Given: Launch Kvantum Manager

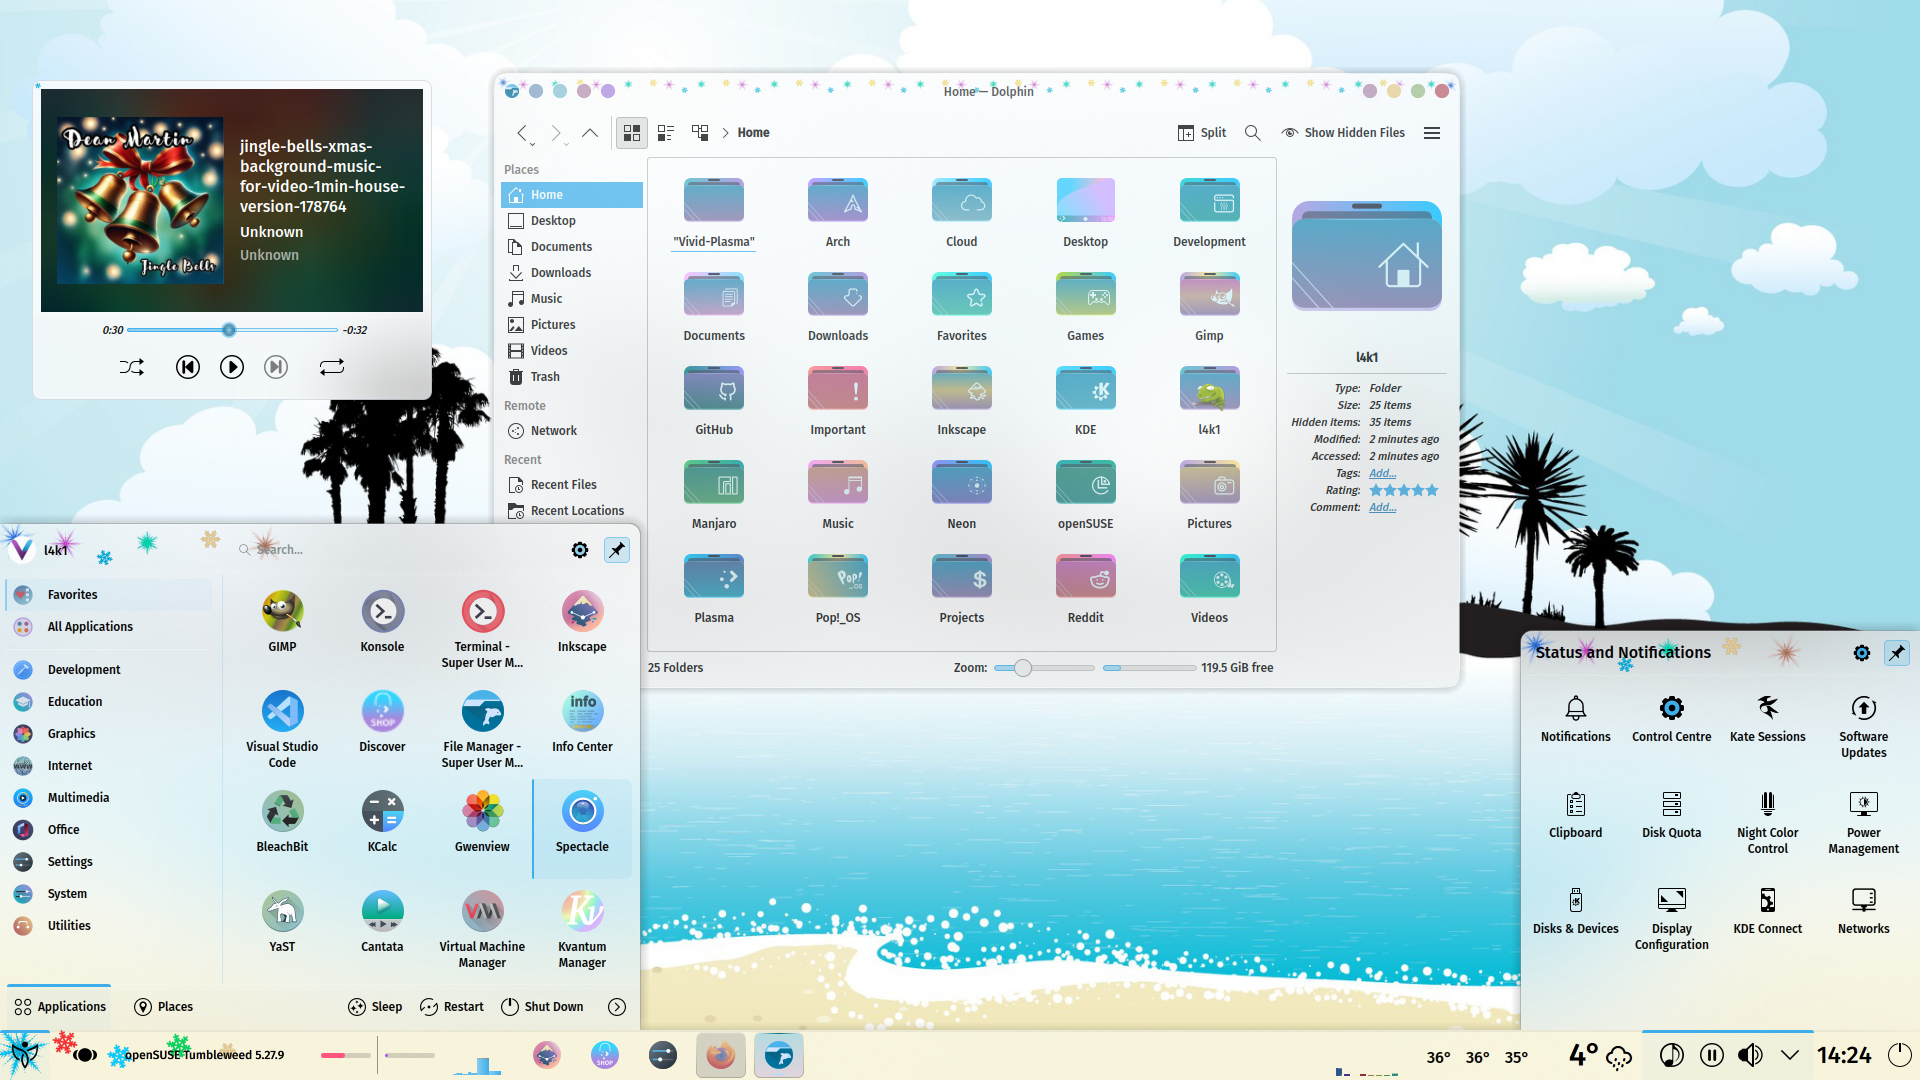Looking at the screenshot, I should coord(582,929).
